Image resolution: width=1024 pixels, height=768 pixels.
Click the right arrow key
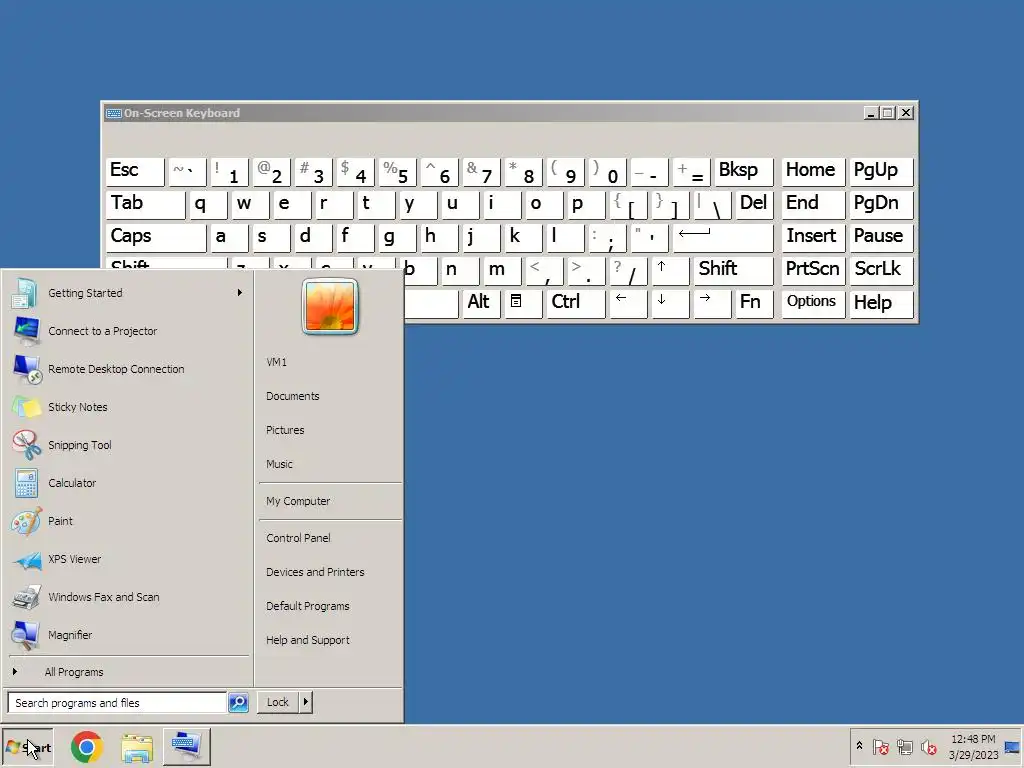coord(712,304)
